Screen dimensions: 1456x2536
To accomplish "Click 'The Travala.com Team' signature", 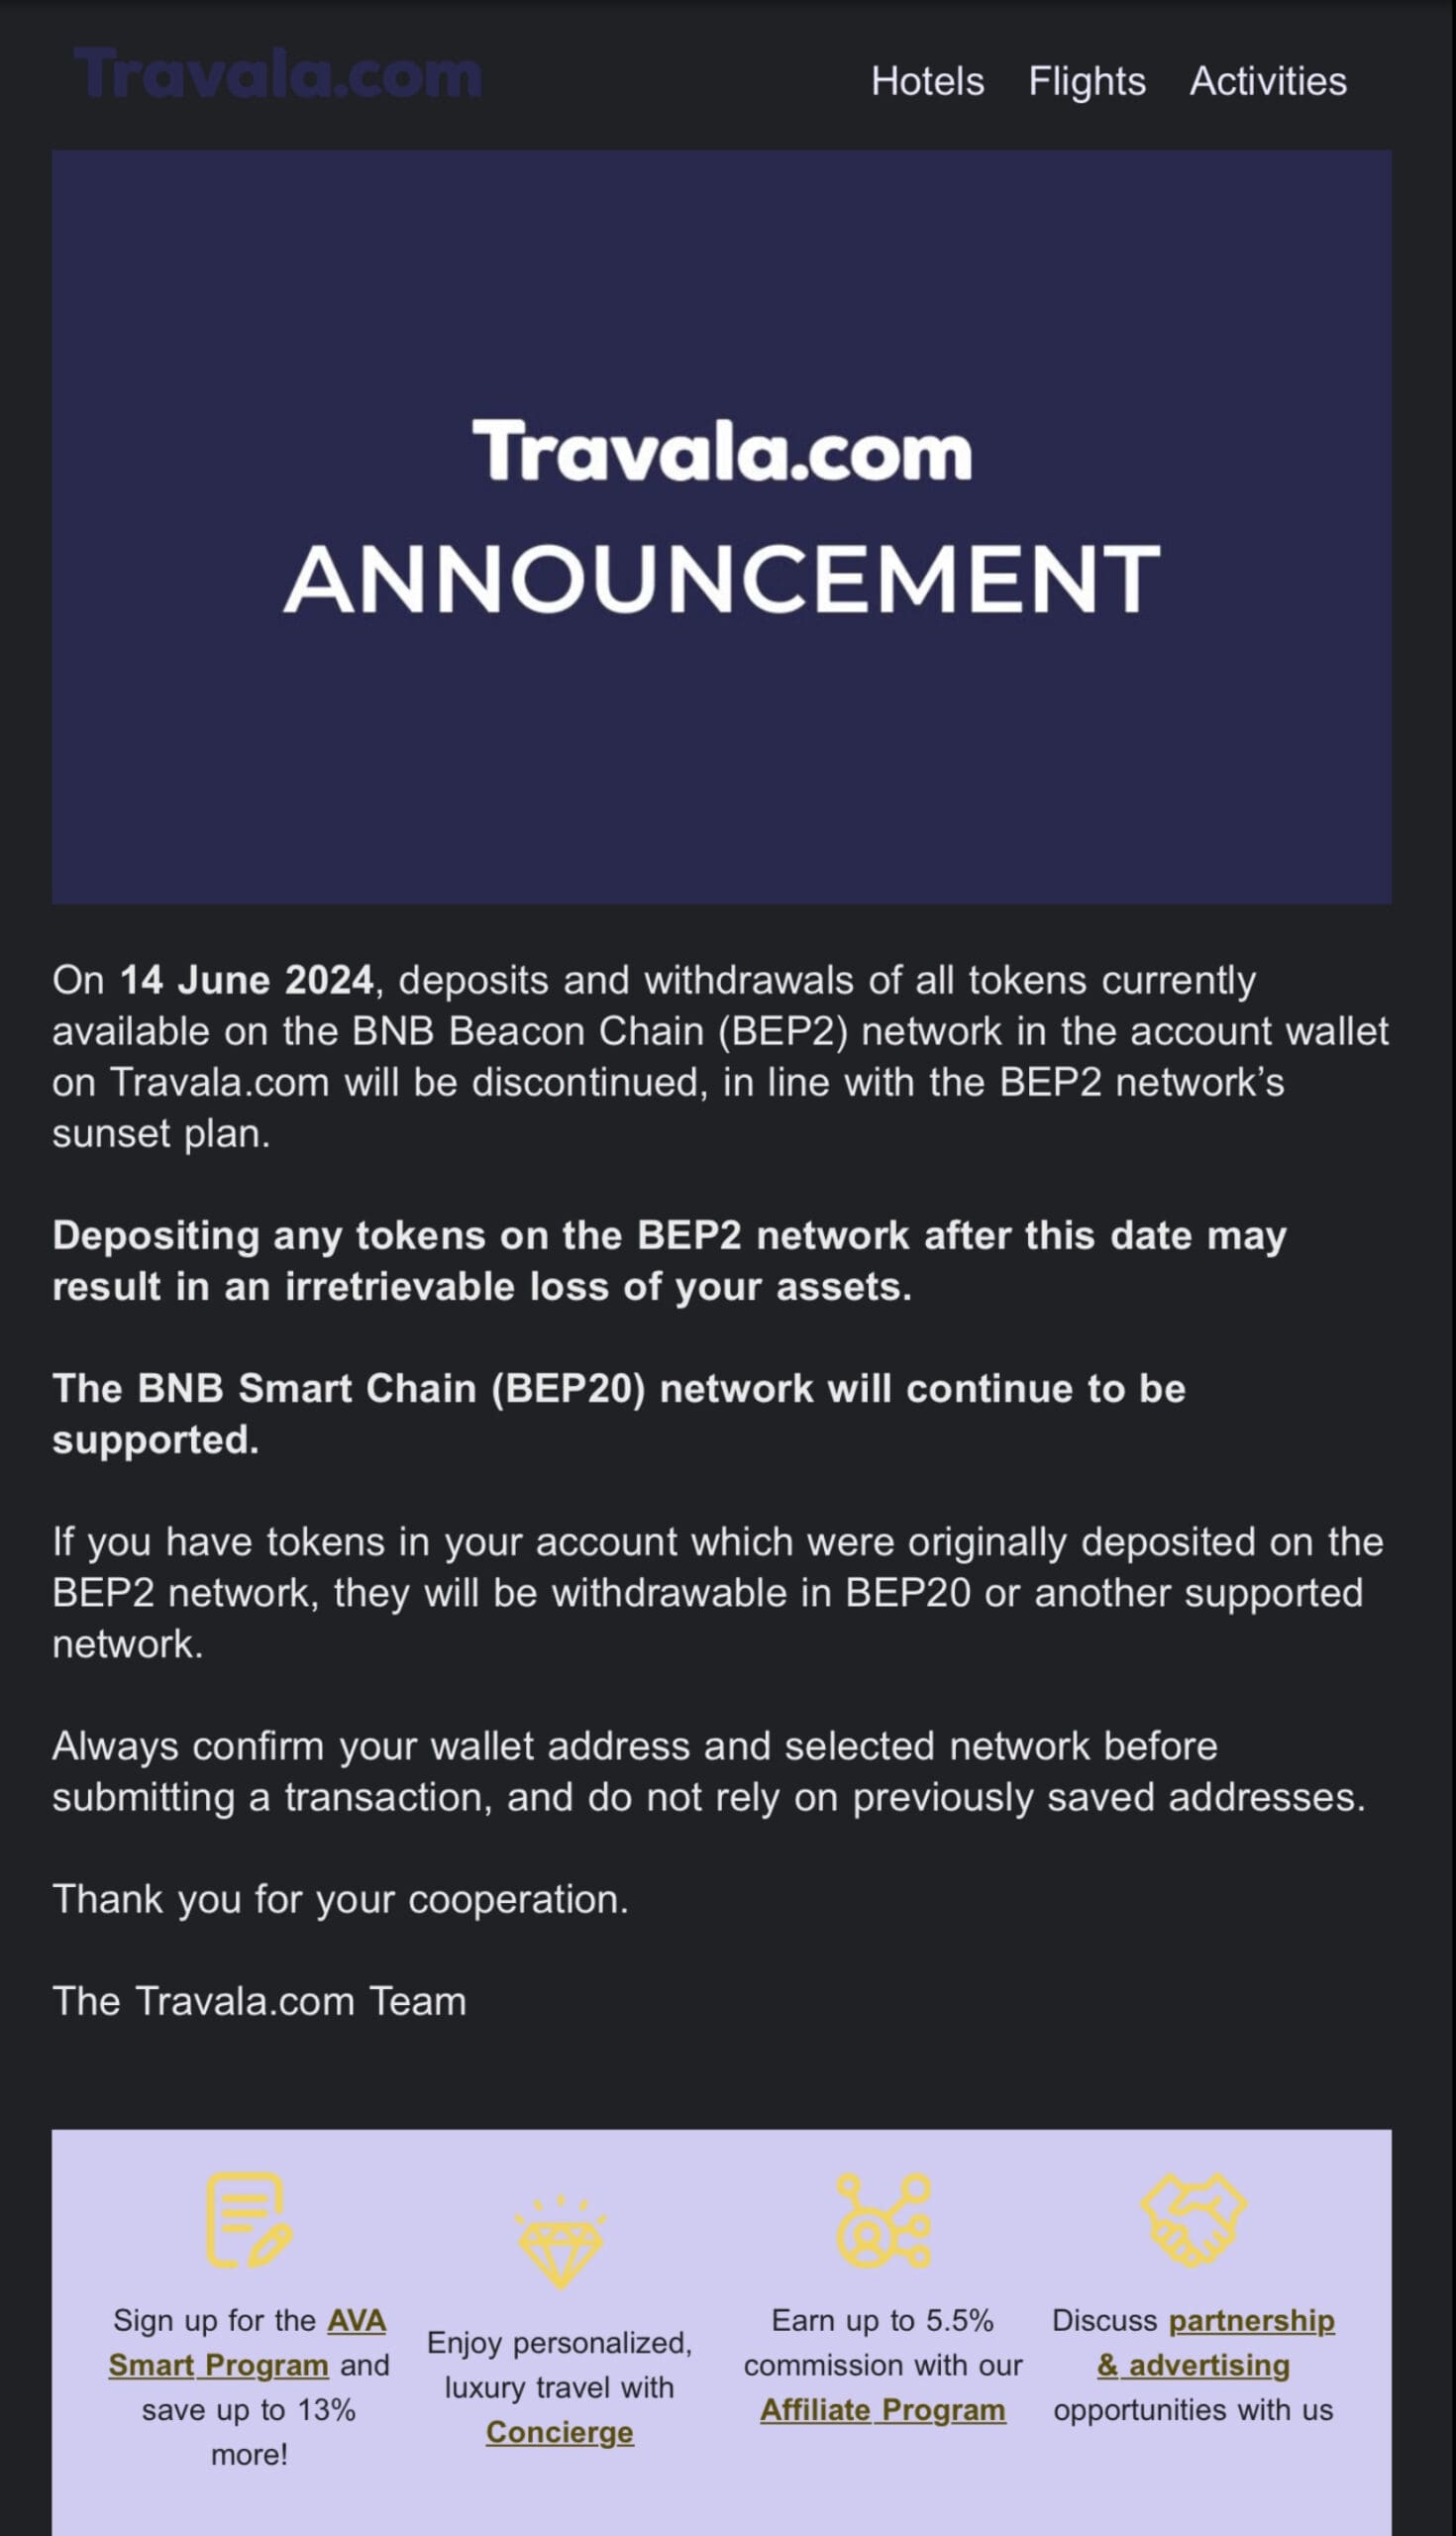I will click(x=259, y=2001).
